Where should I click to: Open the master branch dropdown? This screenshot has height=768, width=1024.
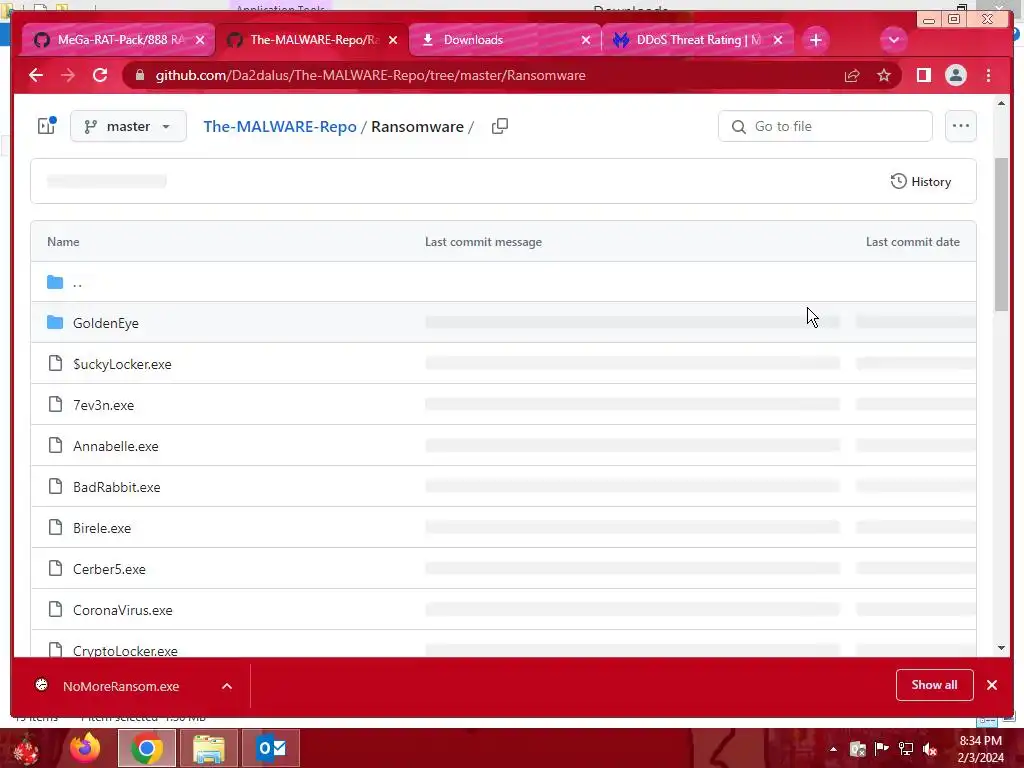point(128,126)
